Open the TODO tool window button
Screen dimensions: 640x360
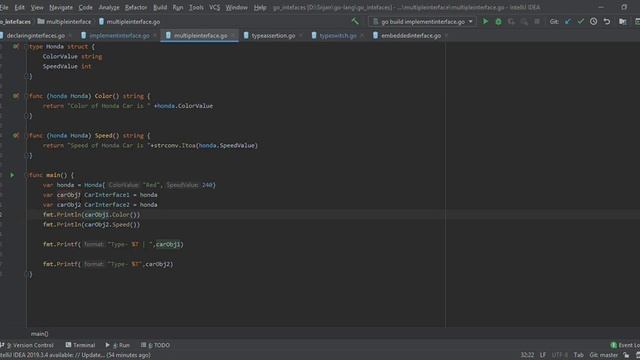point(156,345)
